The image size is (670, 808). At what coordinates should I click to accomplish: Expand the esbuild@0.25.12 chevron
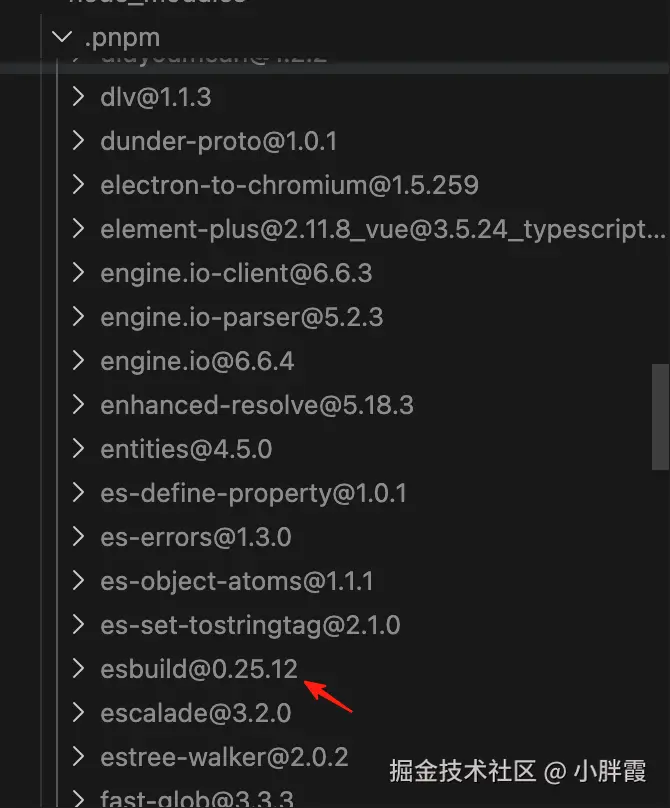[x=78, y=670]
